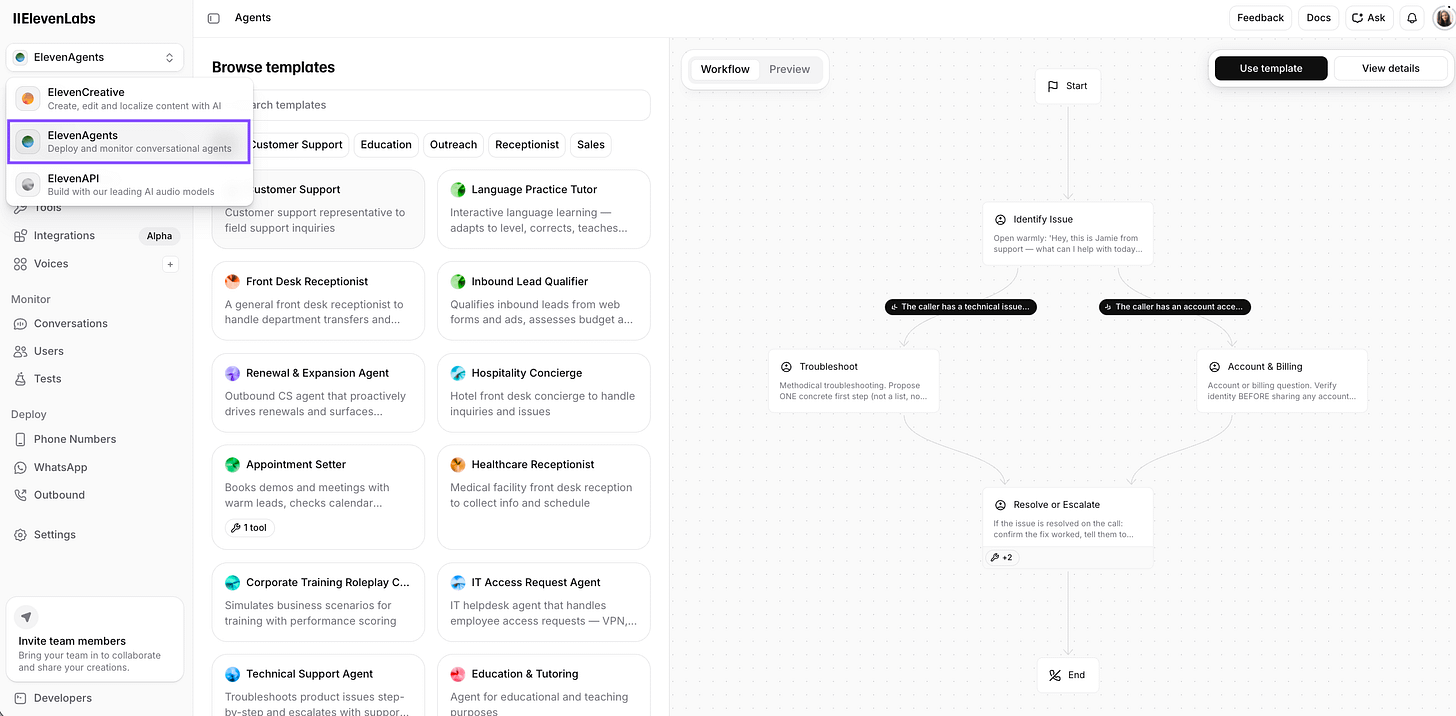Filter templates by Education
Image resolution: width=1456 pixels, height=716 pixels.
click(x=386, y=145)
